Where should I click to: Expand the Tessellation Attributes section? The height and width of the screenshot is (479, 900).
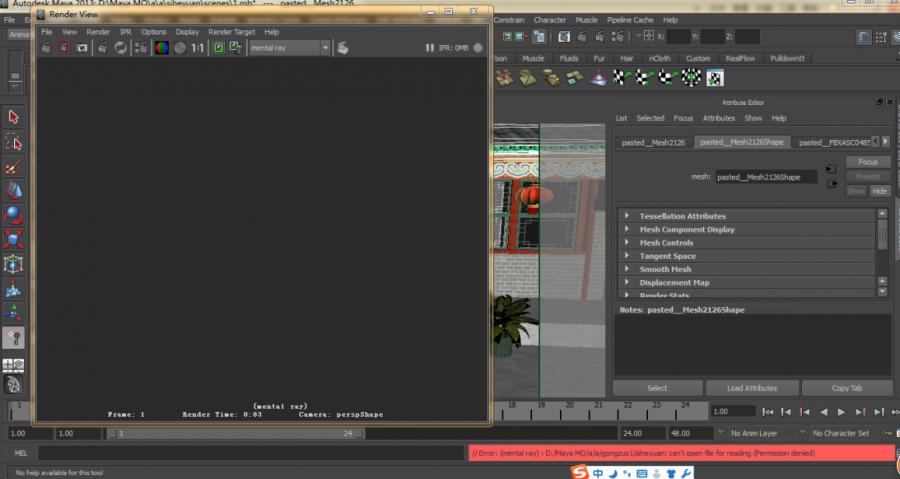[627, 216]
